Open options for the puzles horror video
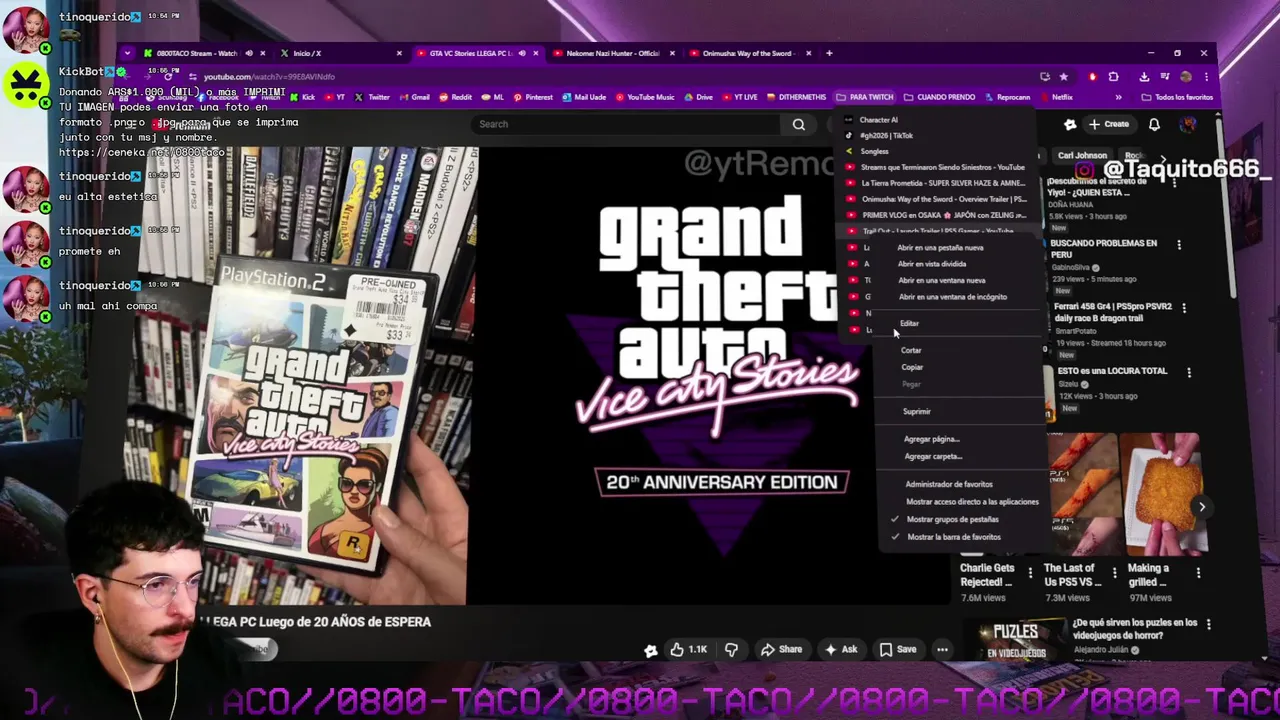1280x720 pixels. 1209,623
